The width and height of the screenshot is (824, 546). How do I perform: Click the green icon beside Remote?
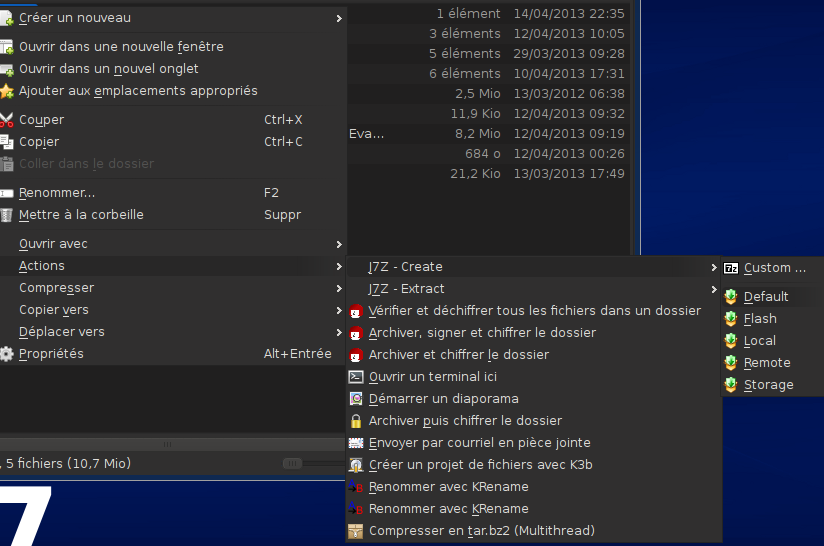(x=731, y=363)
